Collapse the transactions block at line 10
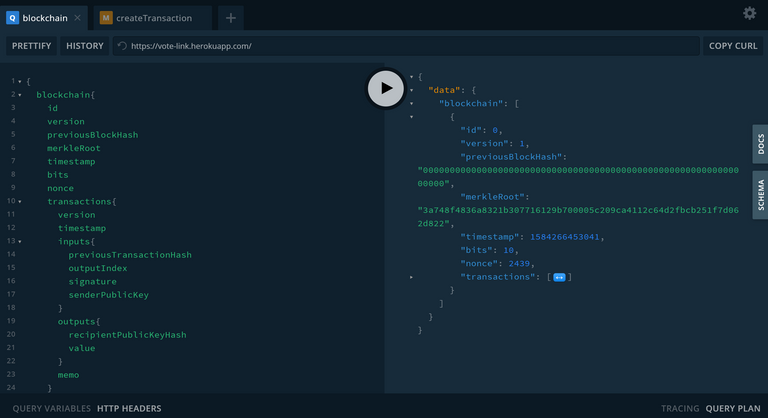Image resolution: width=768 pixels, height=418 pixels. click(20, 201)
